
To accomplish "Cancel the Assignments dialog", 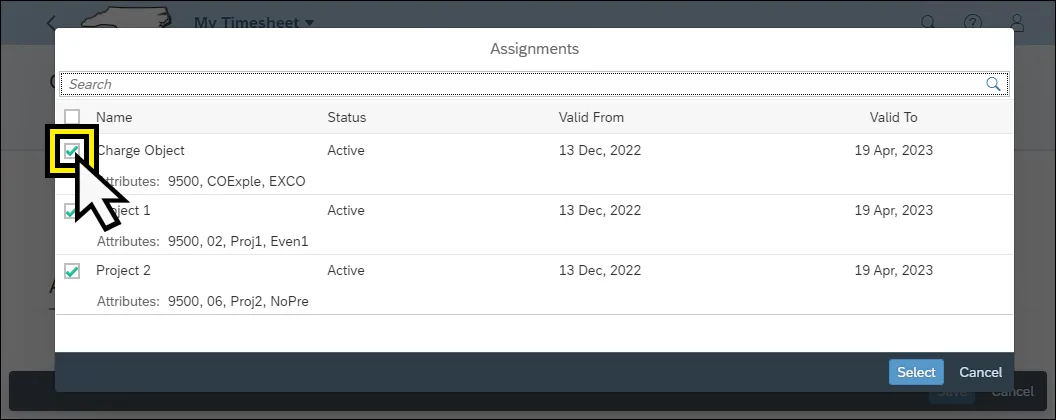I will point(980,372).
